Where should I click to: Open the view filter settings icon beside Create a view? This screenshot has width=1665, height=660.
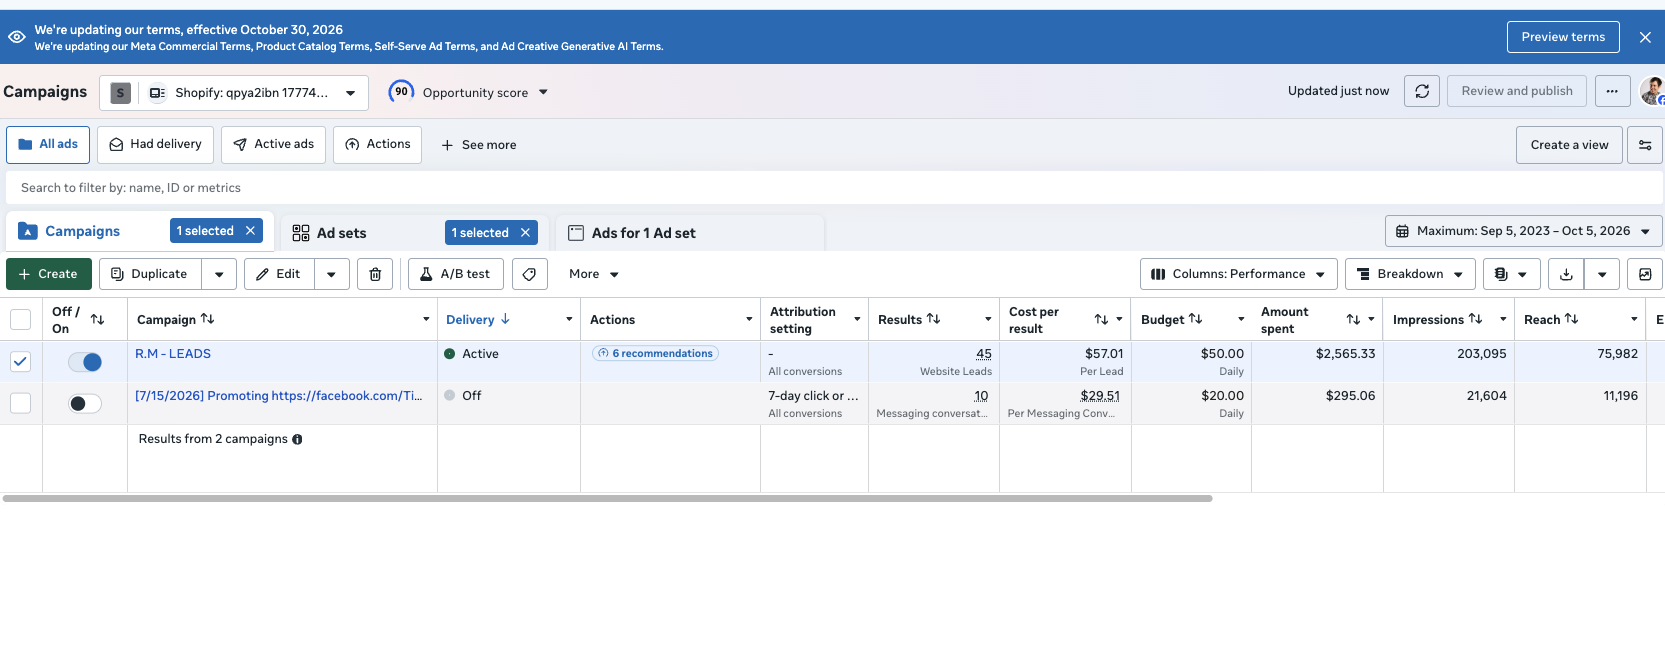1645,145
